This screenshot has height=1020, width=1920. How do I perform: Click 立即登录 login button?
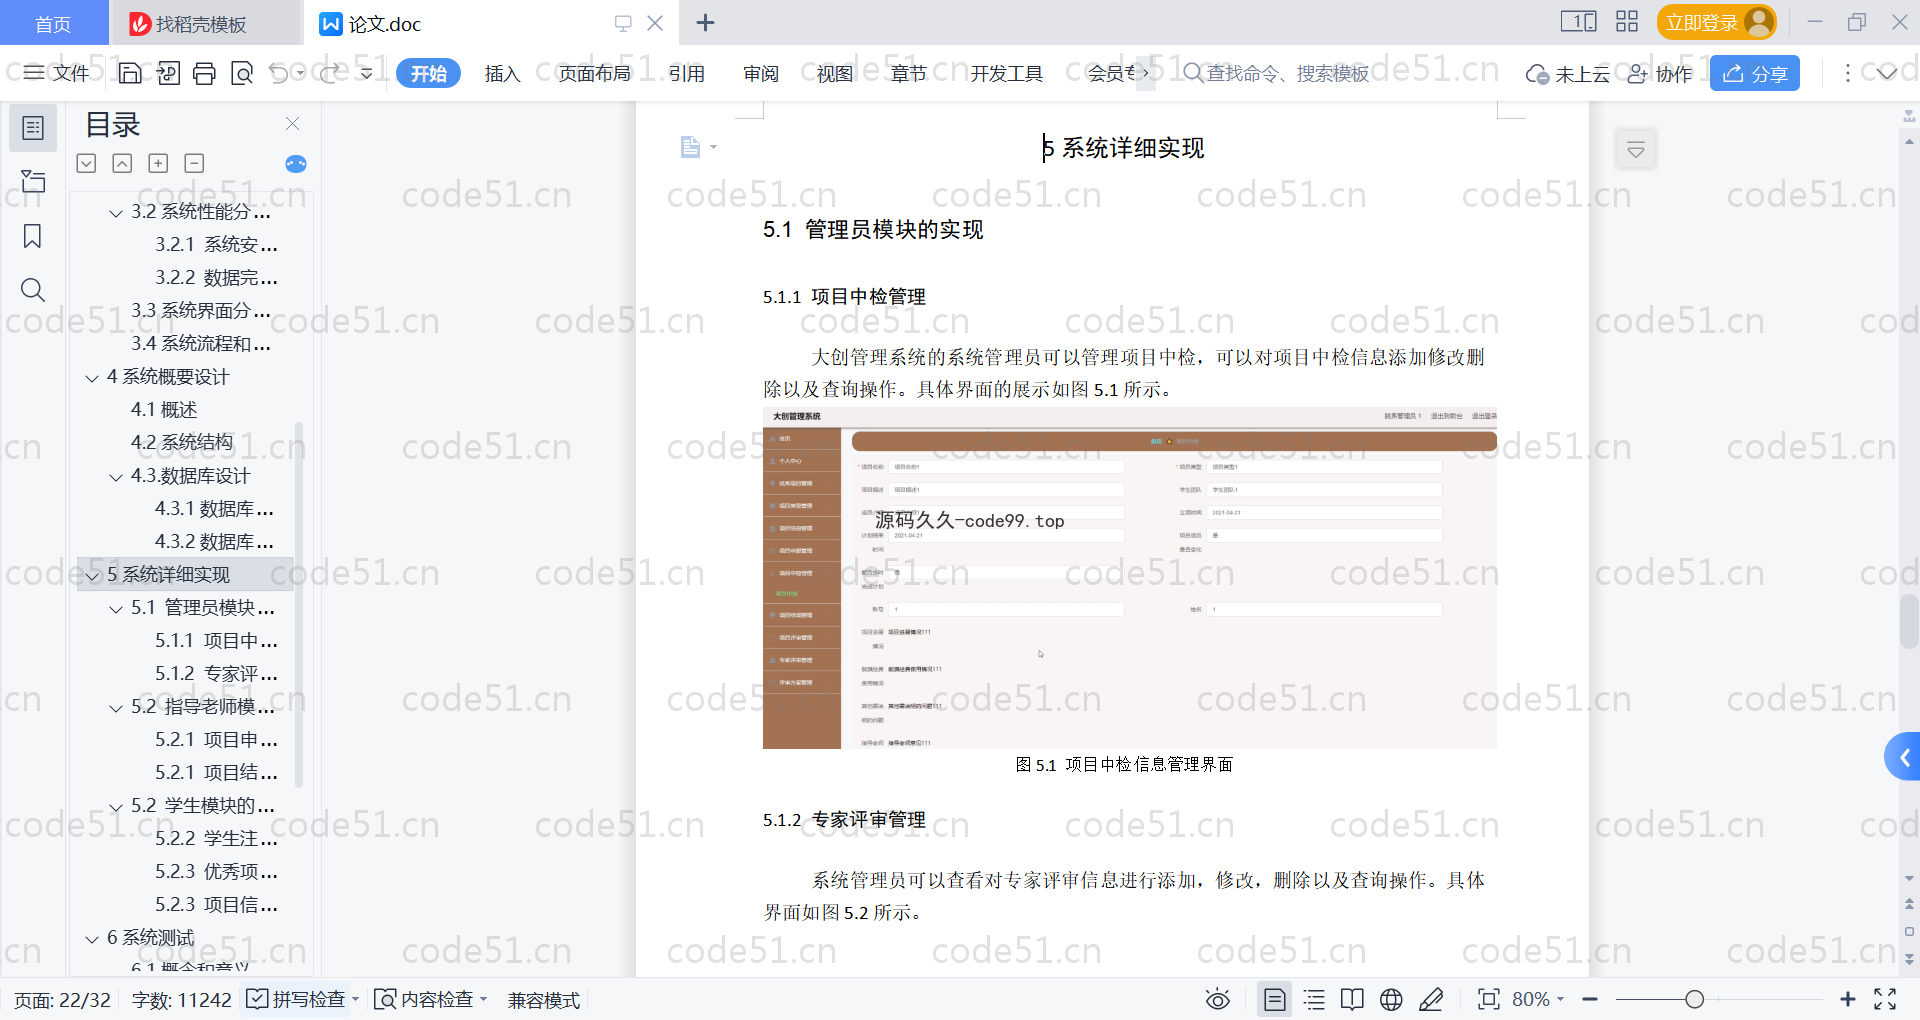tap(1716, 22)
